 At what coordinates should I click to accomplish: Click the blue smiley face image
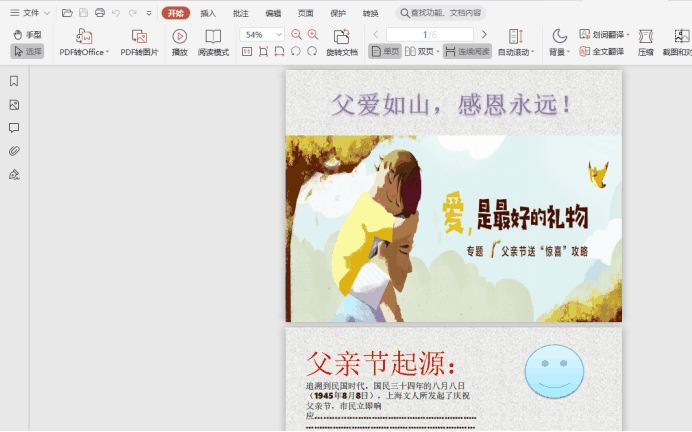point(554,372)
